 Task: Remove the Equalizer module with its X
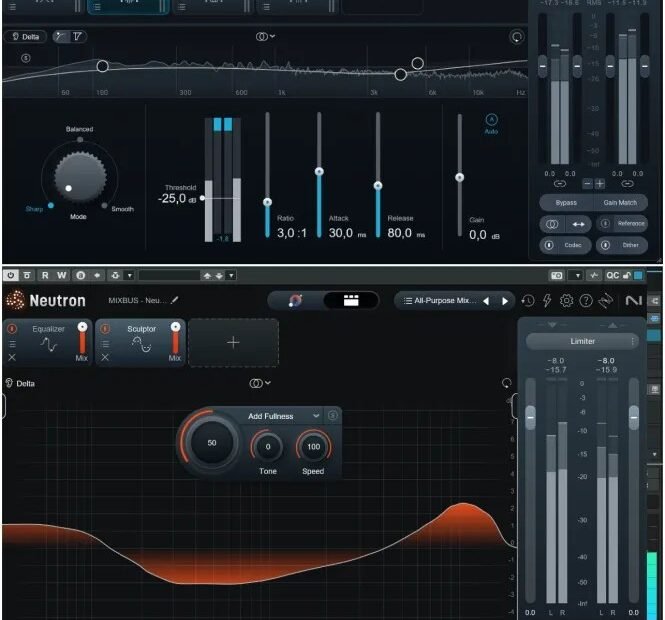12,357
